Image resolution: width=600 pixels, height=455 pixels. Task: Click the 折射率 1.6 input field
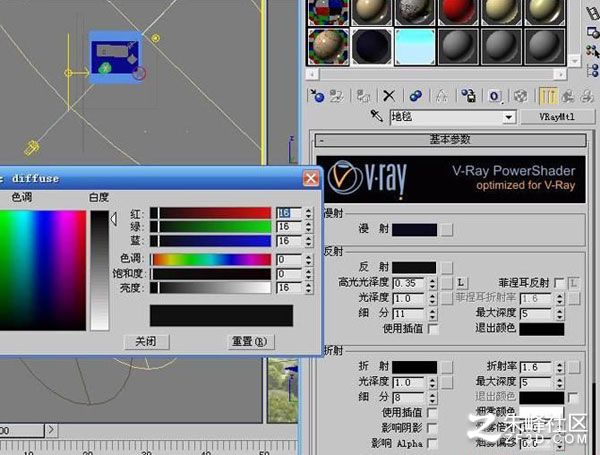click(x=536, y=367)
